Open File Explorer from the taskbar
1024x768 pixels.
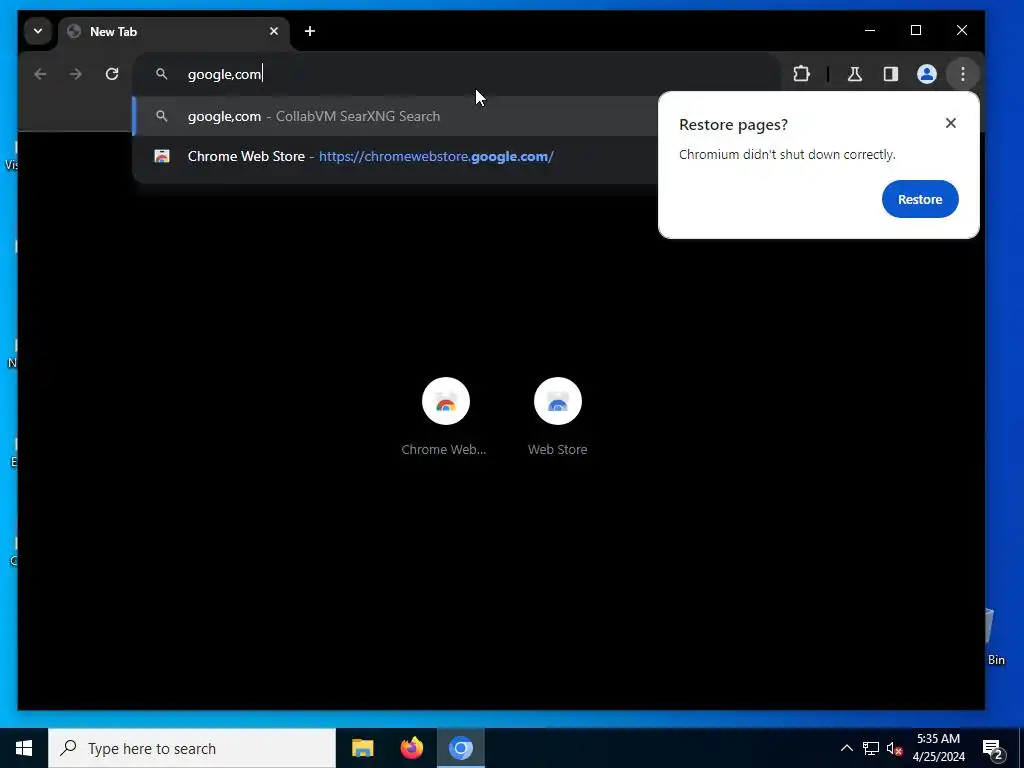[x=362, y=748]
